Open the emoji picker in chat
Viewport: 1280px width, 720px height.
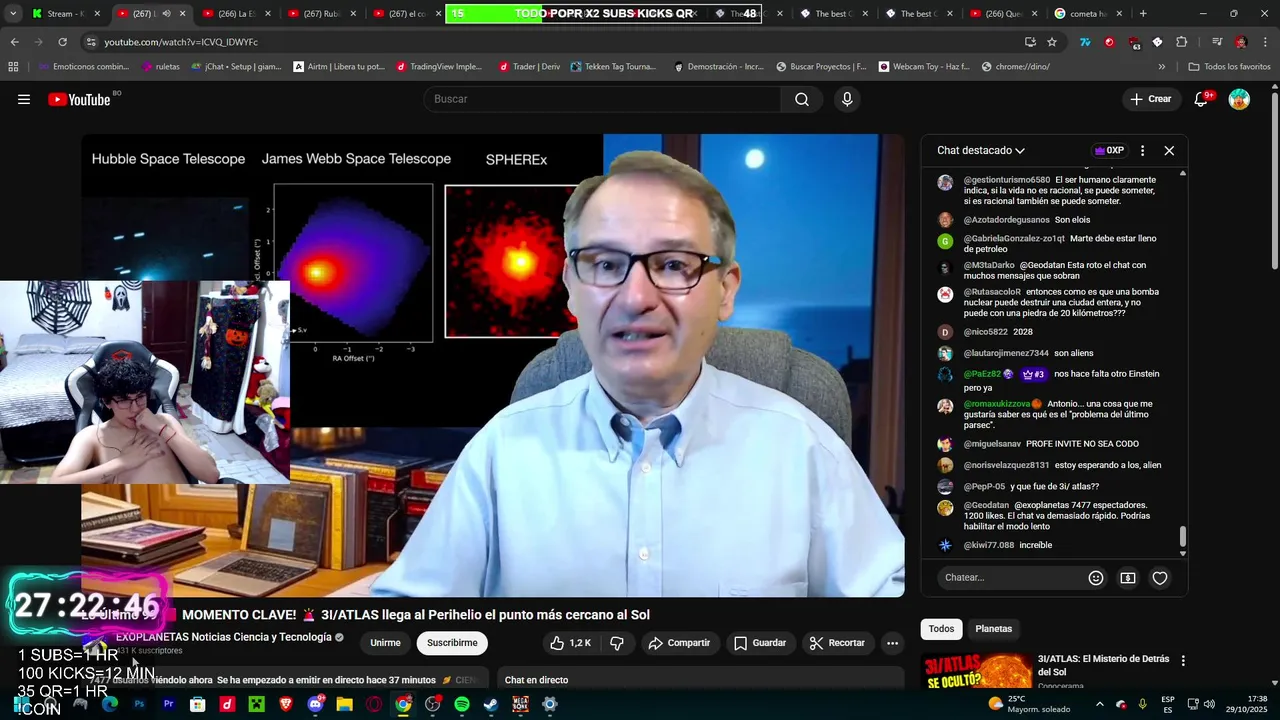point(1096,578)
